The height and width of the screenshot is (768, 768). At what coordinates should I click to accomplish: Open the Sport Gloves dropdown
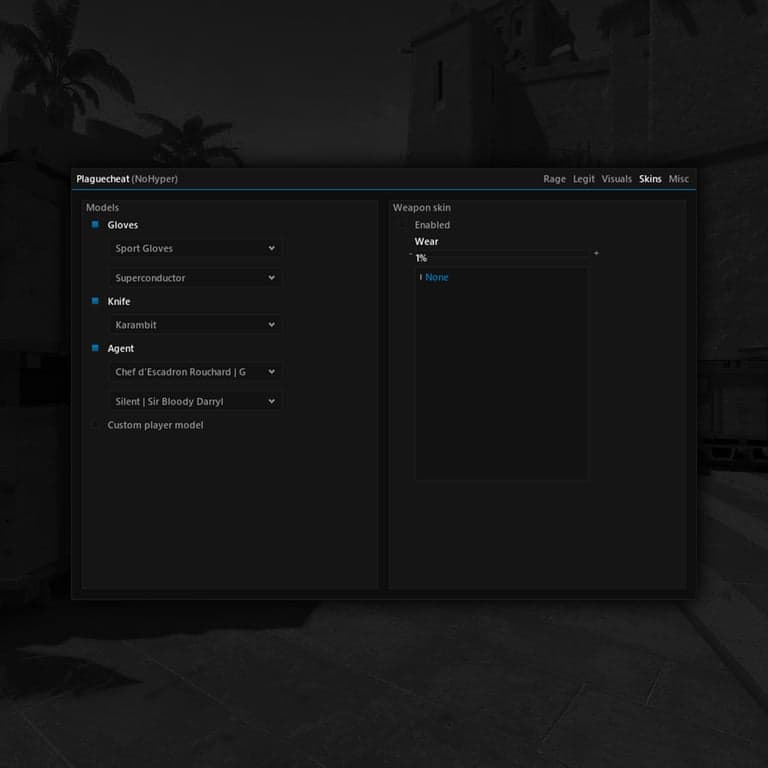point(195,248)
